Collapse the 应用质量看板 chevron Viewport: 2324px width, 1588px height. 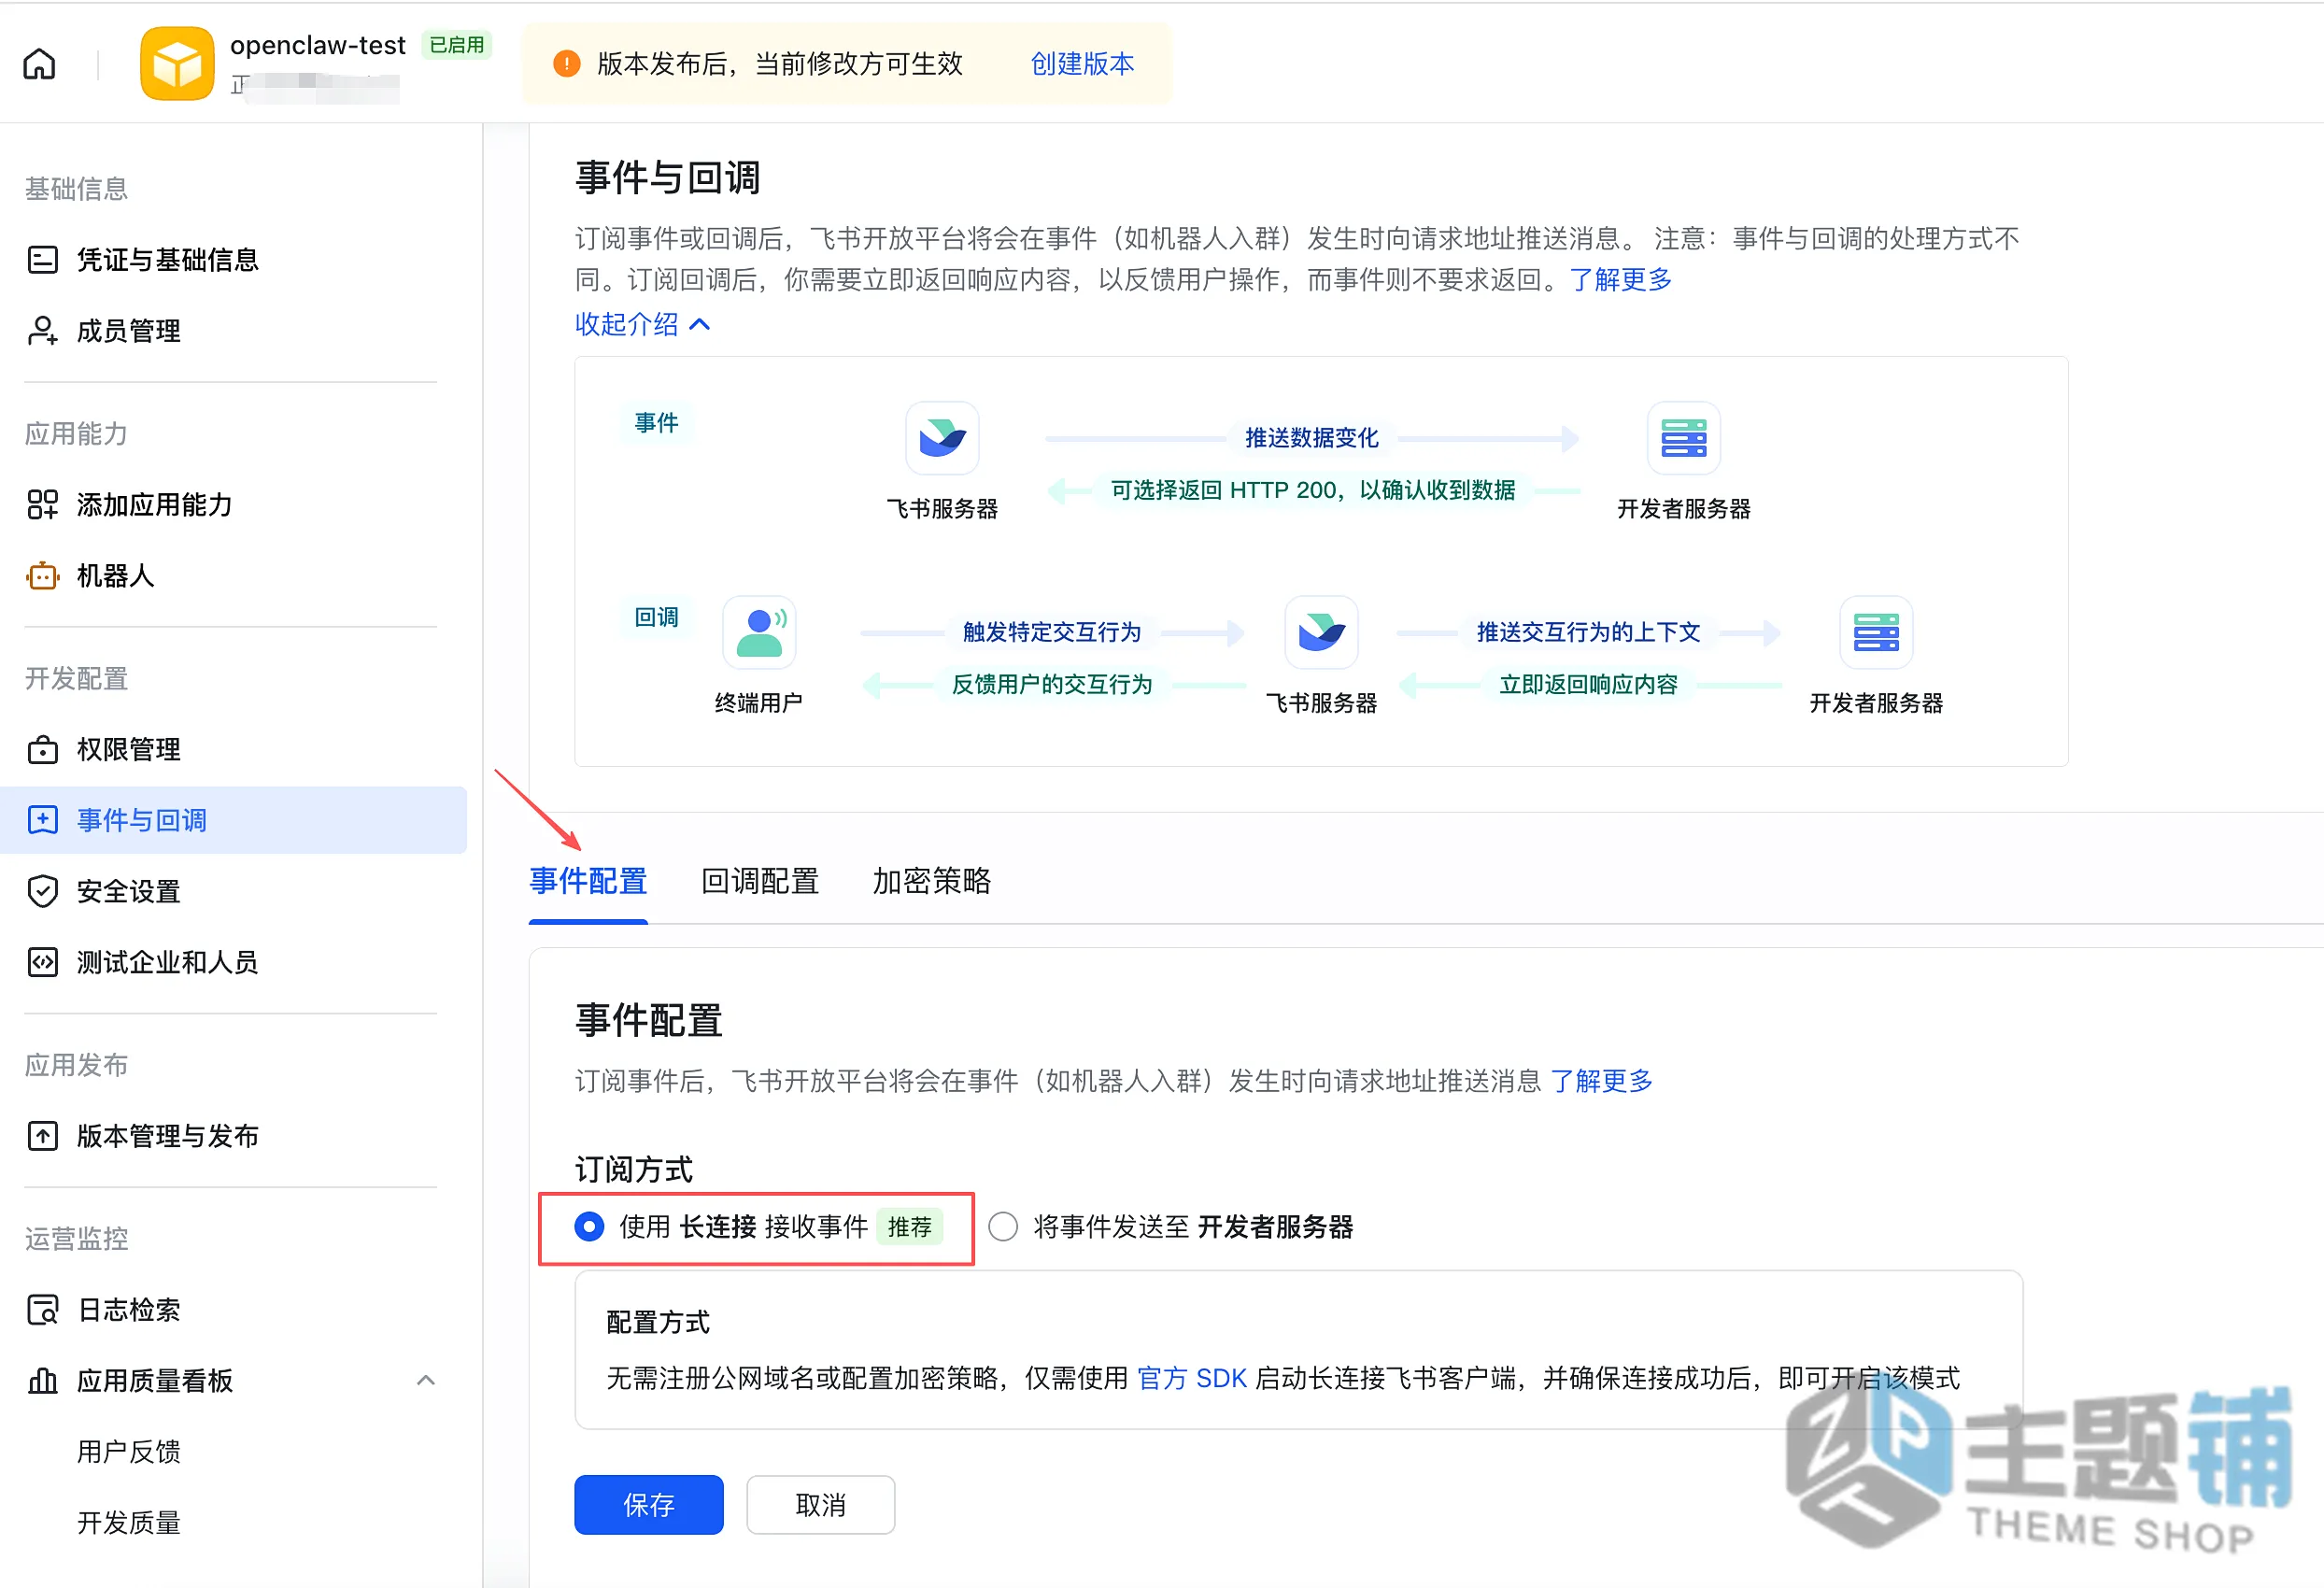click(x=425, y=1381)
